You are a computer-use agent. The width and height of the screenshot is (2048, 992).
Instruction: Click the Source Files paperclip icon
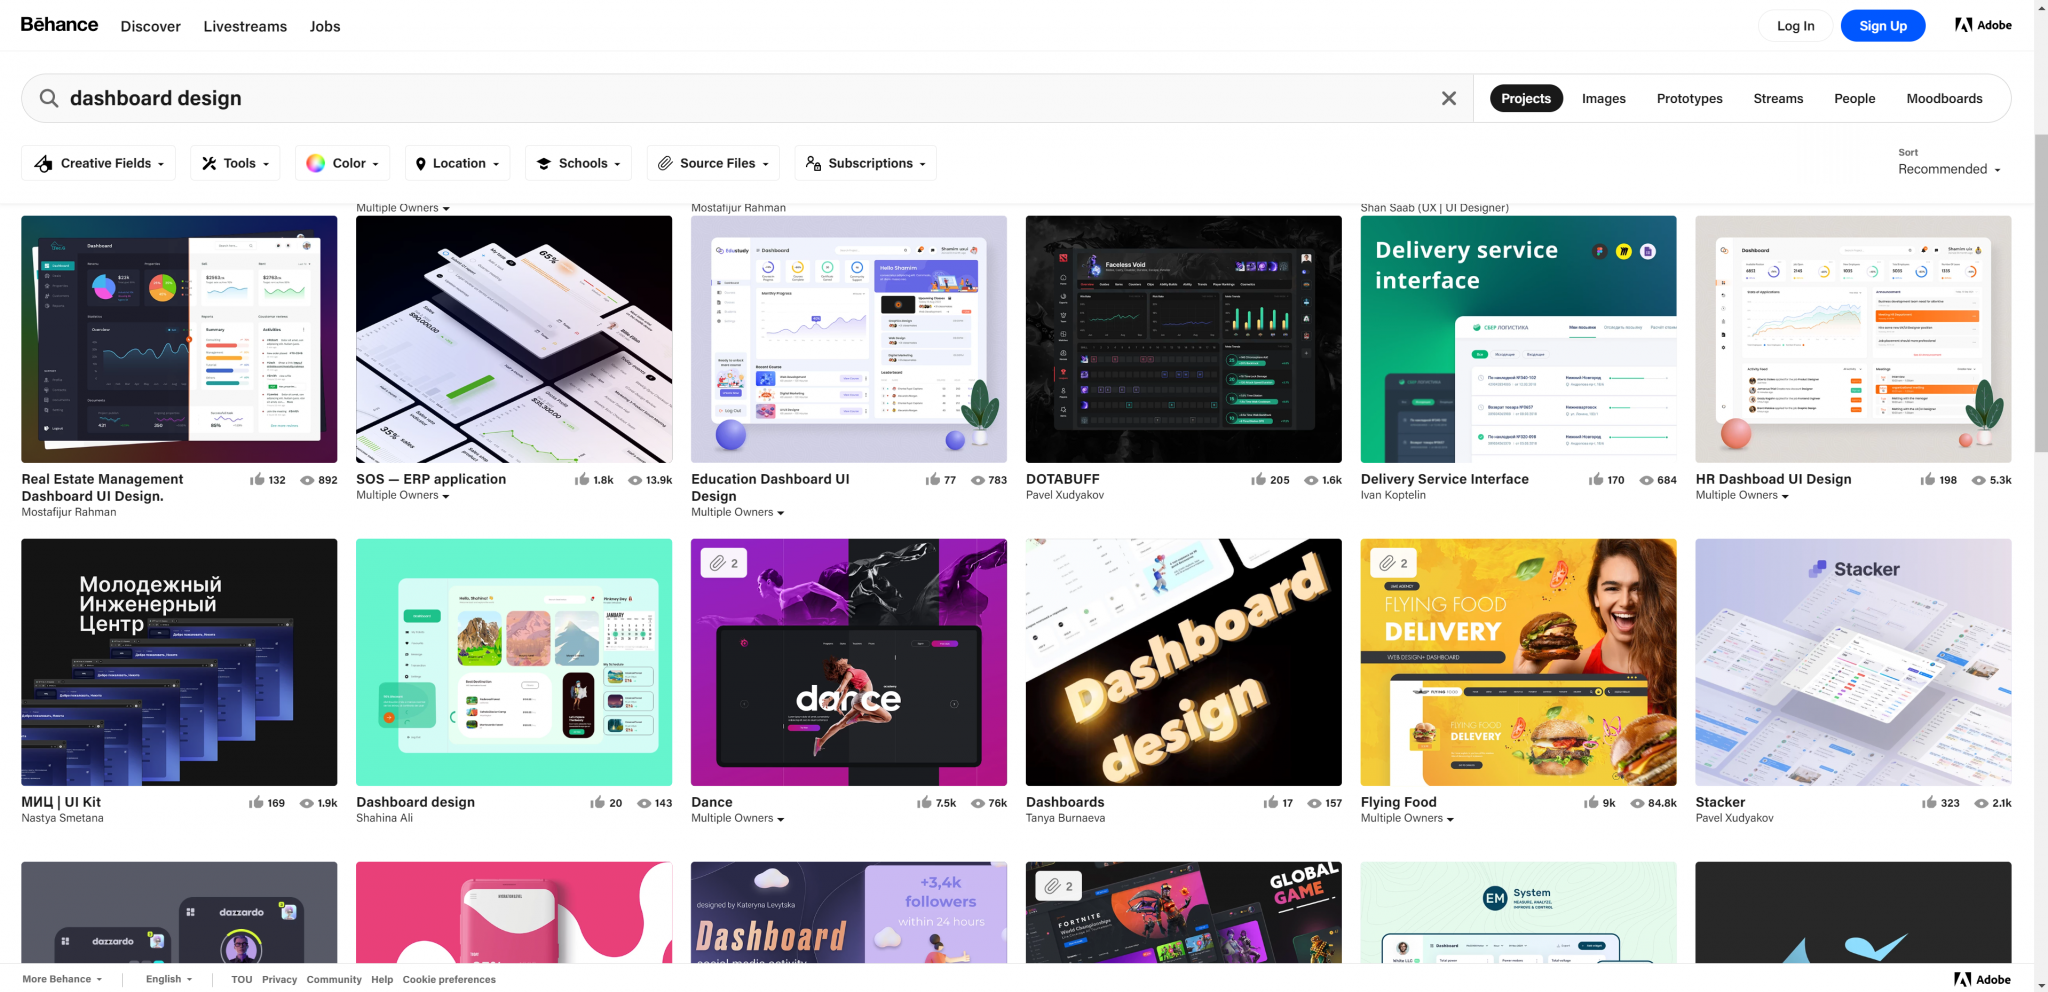(665, 162)
